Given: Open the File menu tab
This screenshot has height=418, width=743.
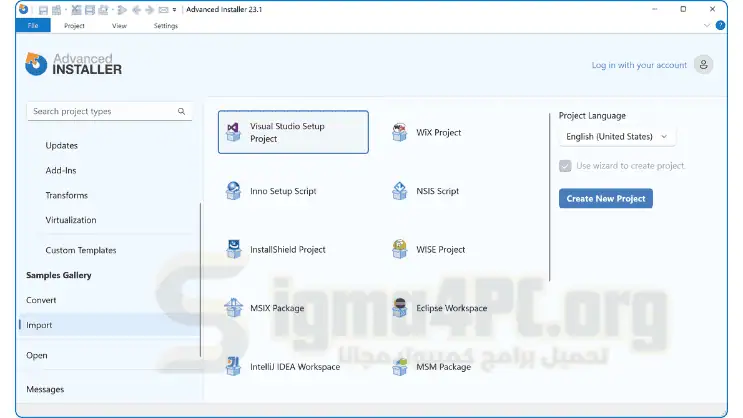Looking at the screenshot, I should click(x=33, y=26).
